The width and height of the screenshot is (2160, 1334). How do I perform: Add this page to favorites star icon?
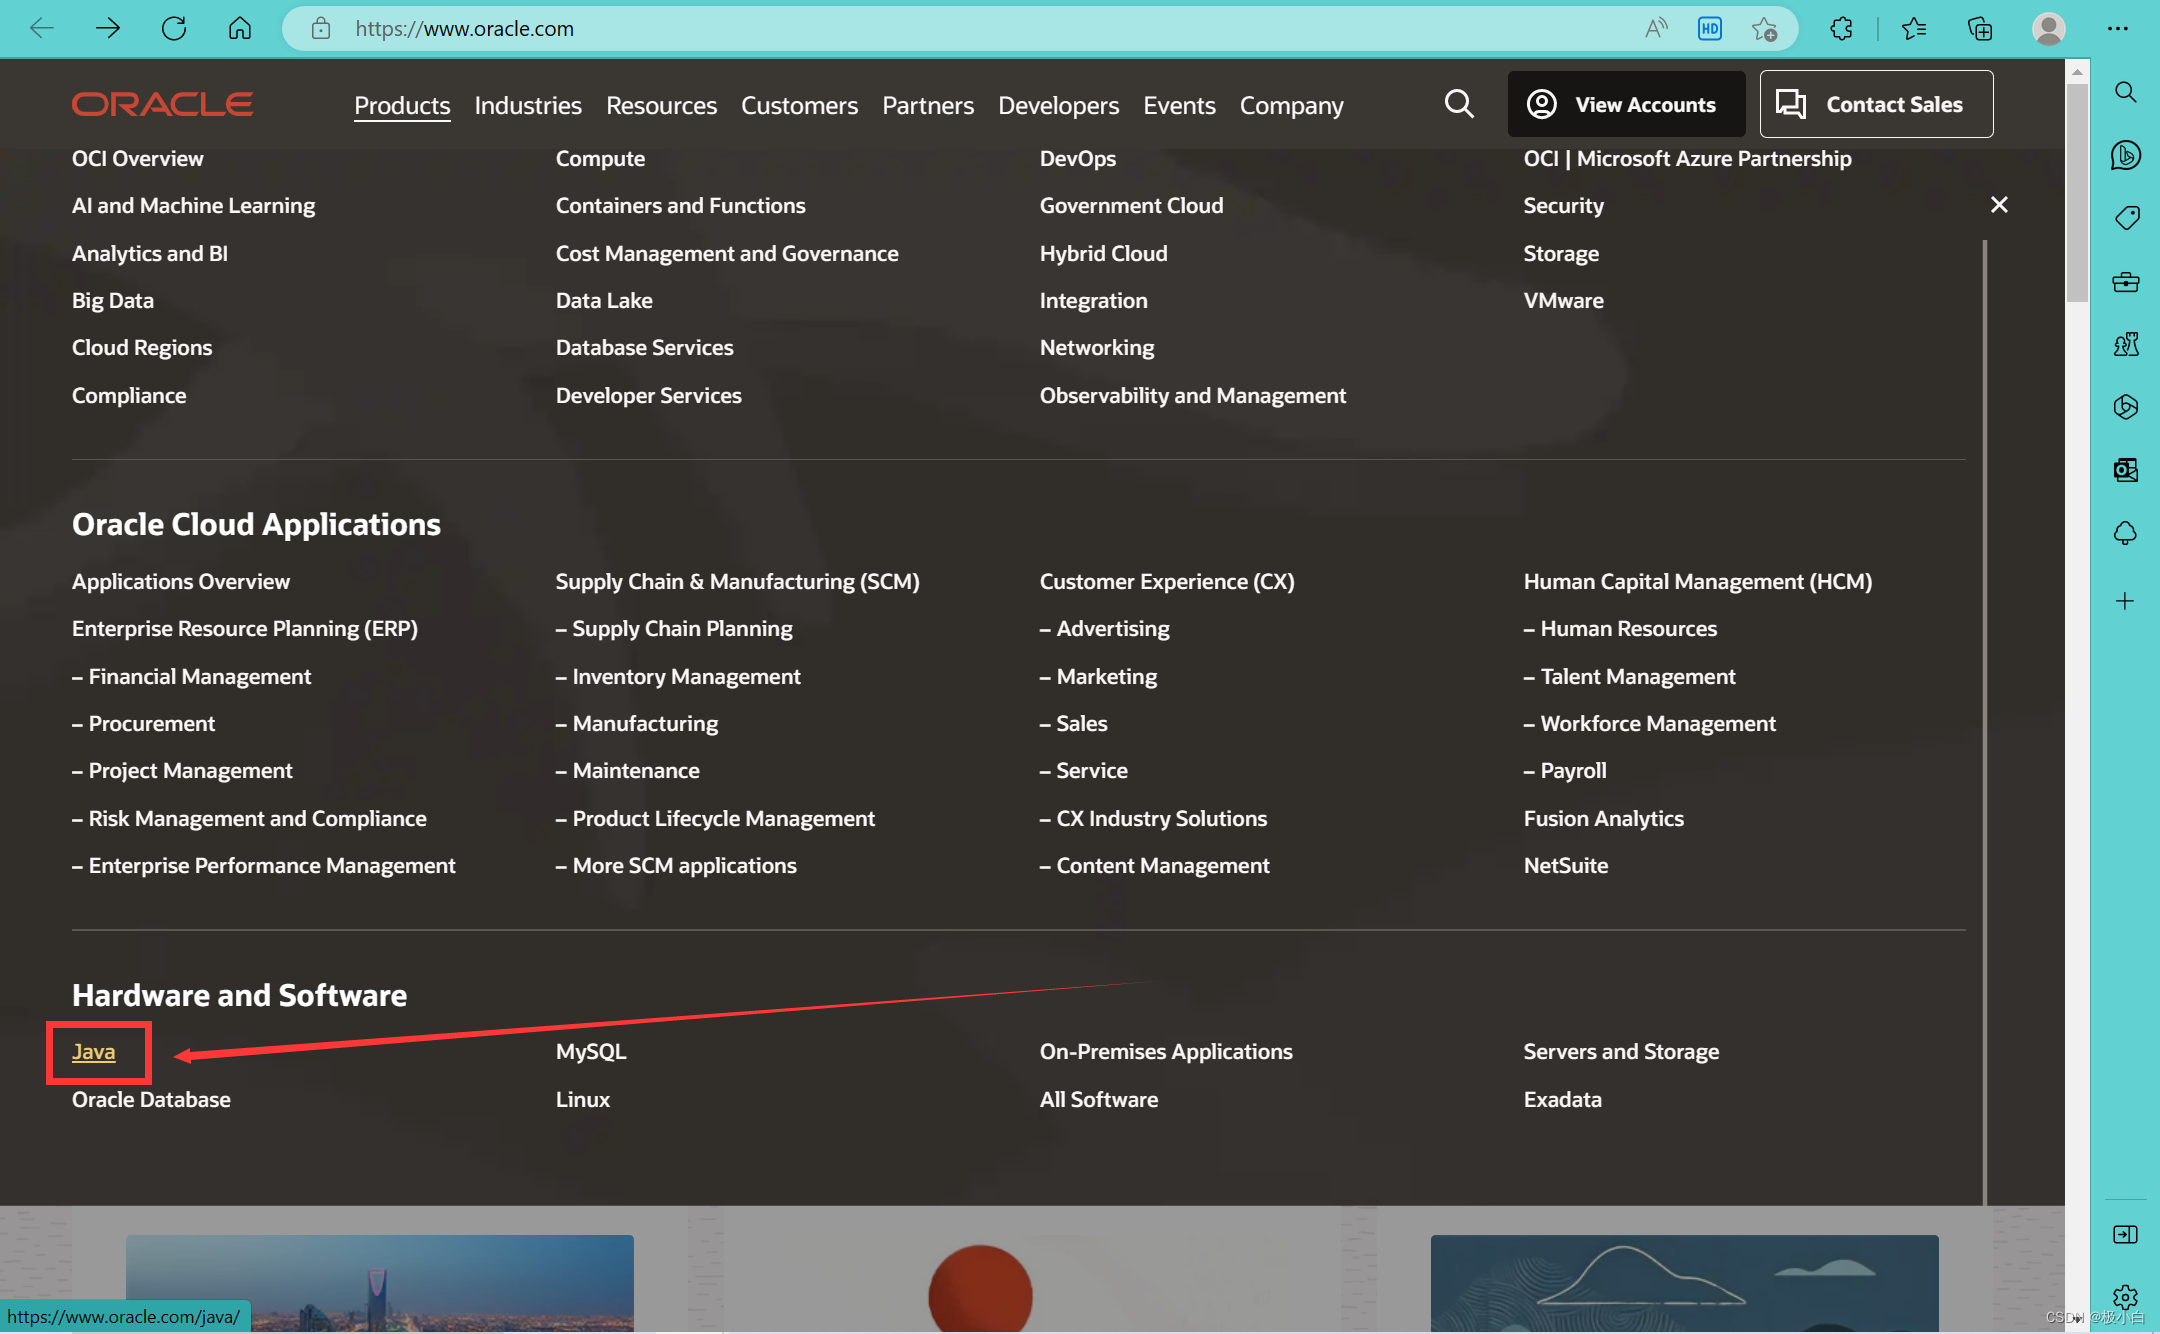(1764, 28)
